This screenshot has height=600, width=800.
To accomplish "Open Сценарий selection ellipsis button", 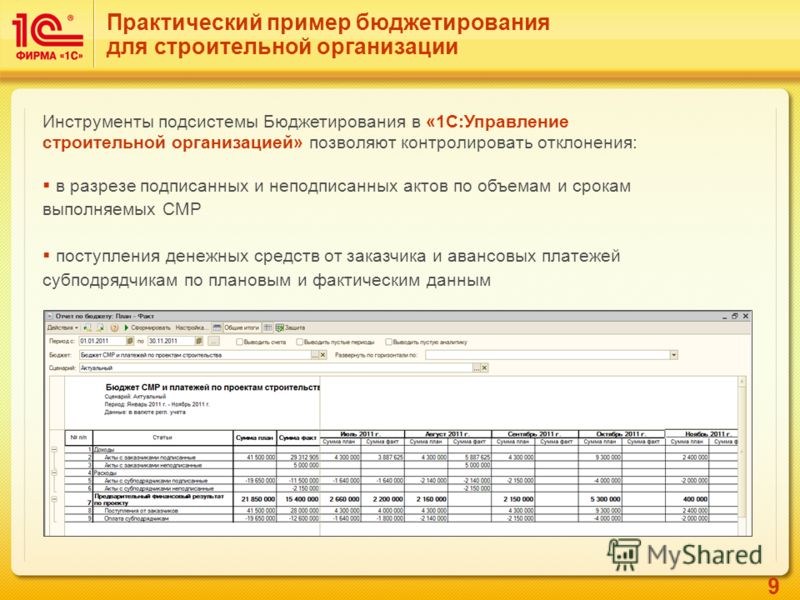I will 477,367.
